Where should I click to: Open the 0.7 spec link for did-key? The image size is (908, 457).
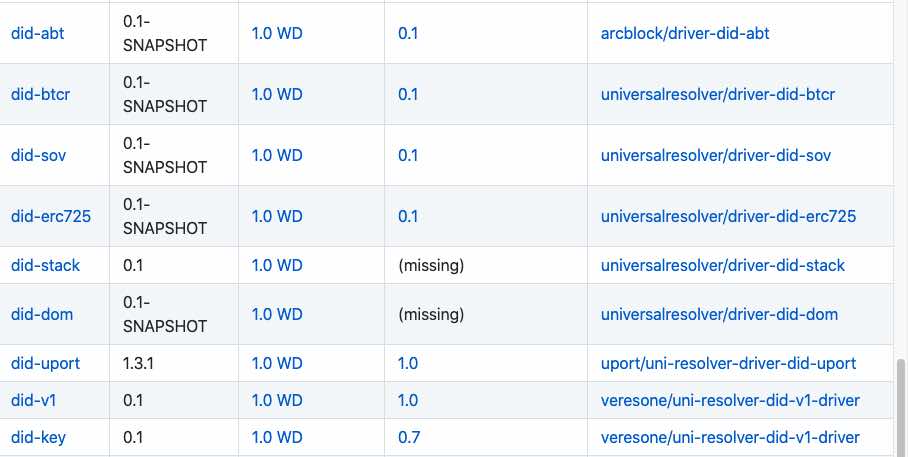coord(408,437)
